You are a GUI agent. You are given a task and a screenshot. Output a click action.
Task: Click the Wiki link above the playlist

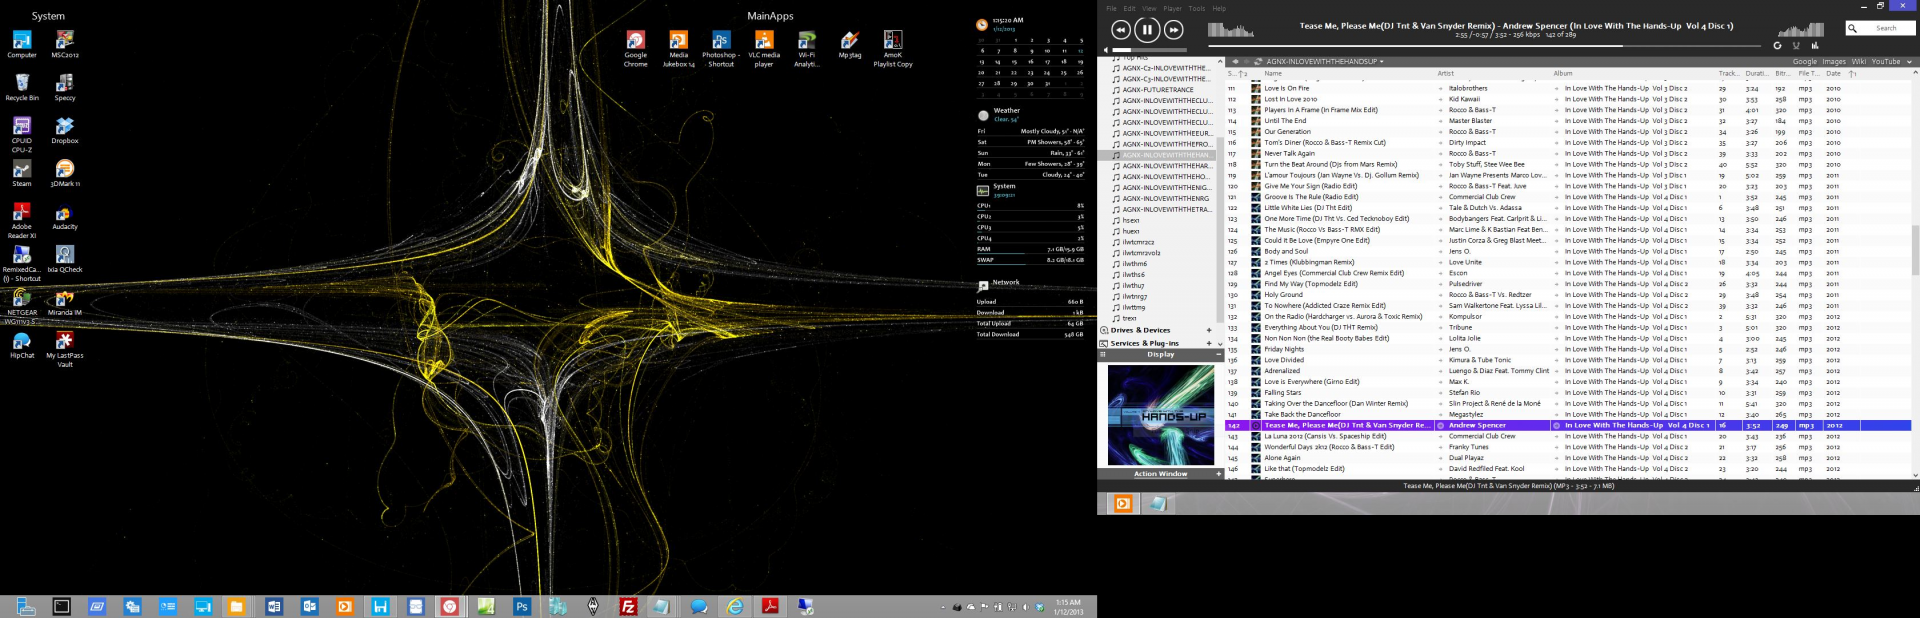point(1858,62)
